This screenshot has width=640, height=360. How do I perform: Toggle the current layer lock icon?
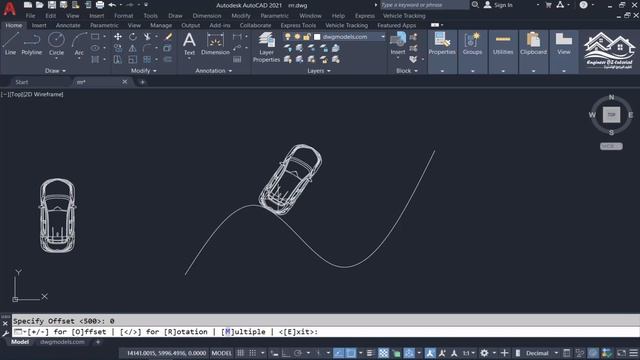307,37
